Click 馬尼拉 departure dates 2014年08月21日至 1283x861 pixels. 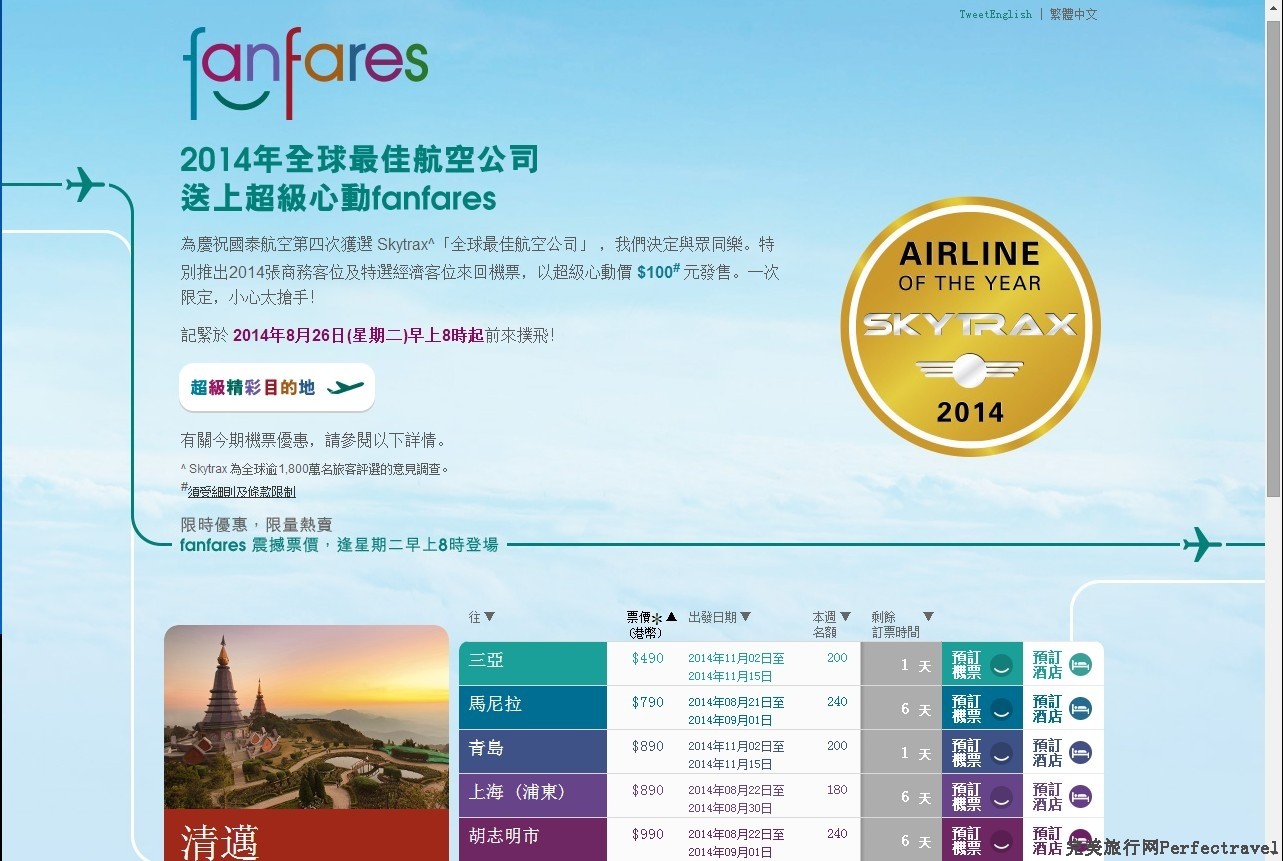[x=736, y=702]
